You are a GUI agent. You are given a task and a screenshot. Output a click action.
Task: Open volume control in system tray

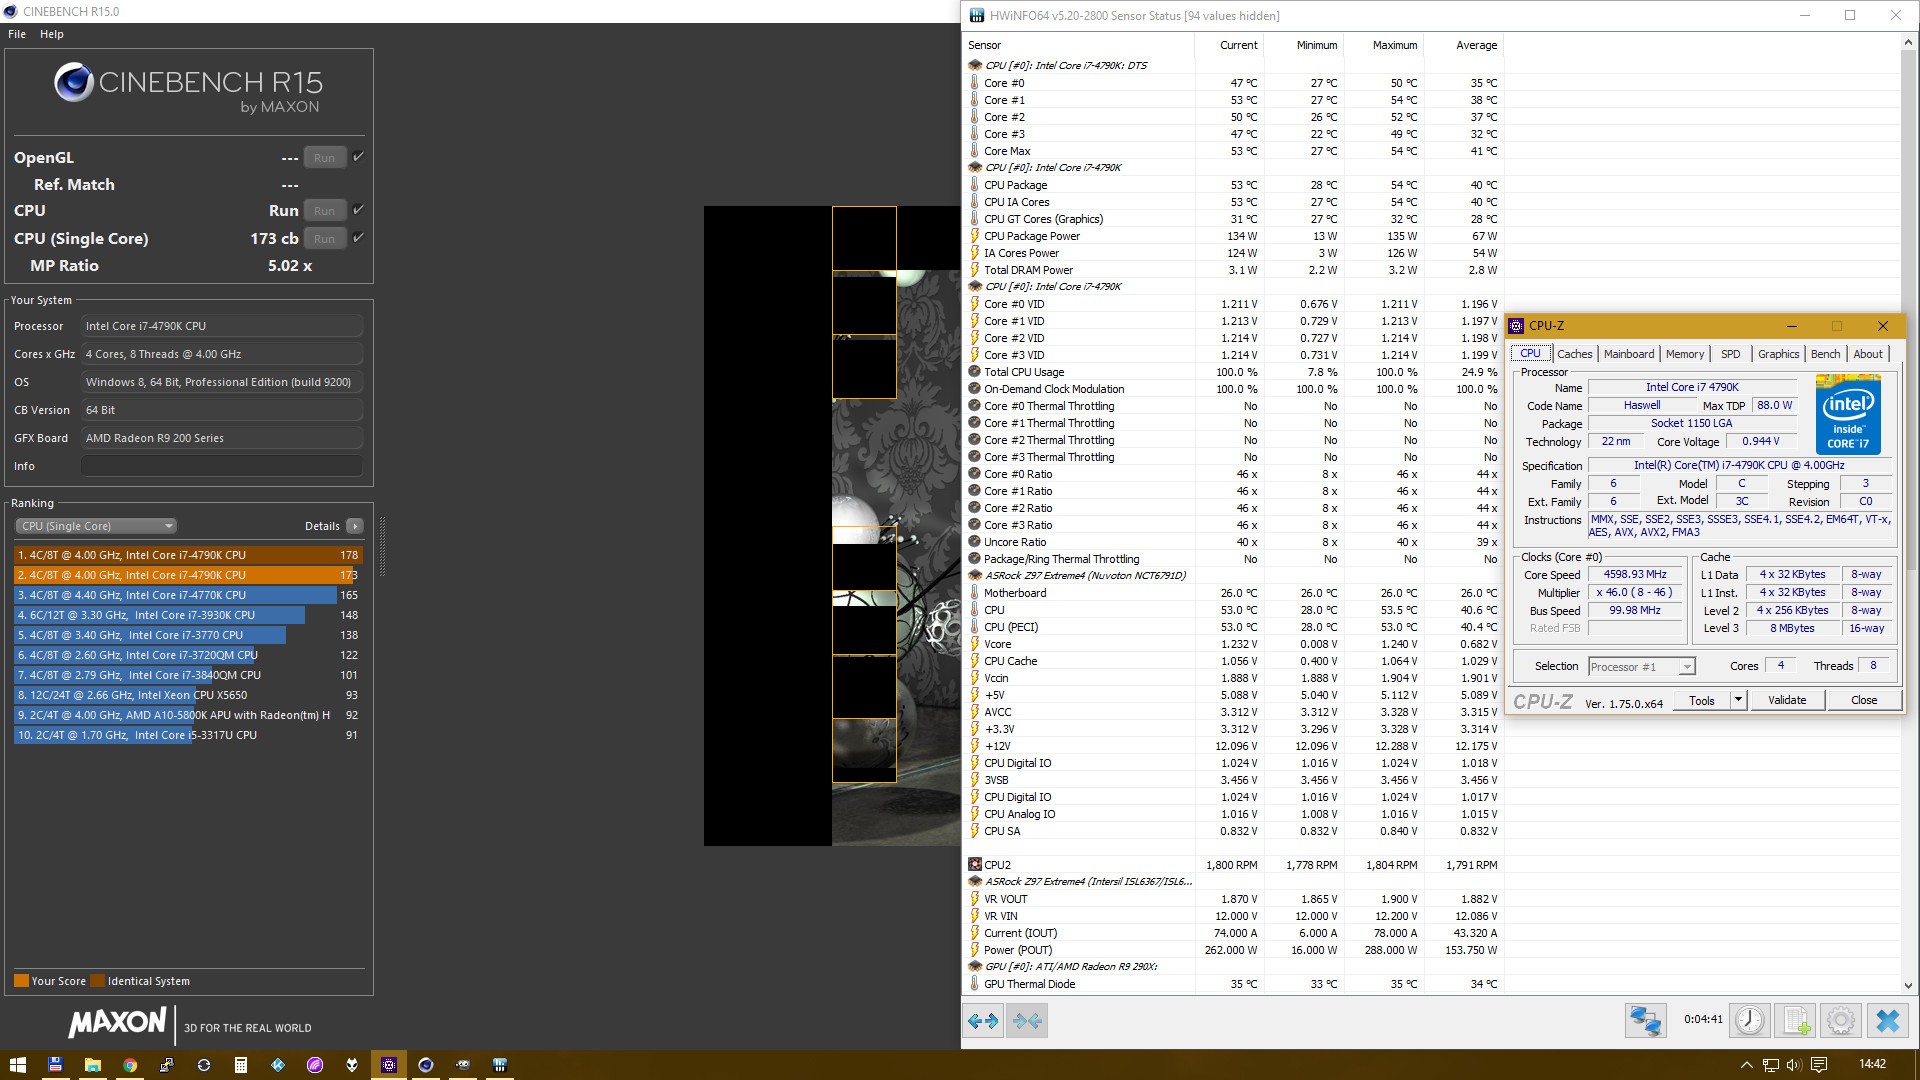1794,1065
